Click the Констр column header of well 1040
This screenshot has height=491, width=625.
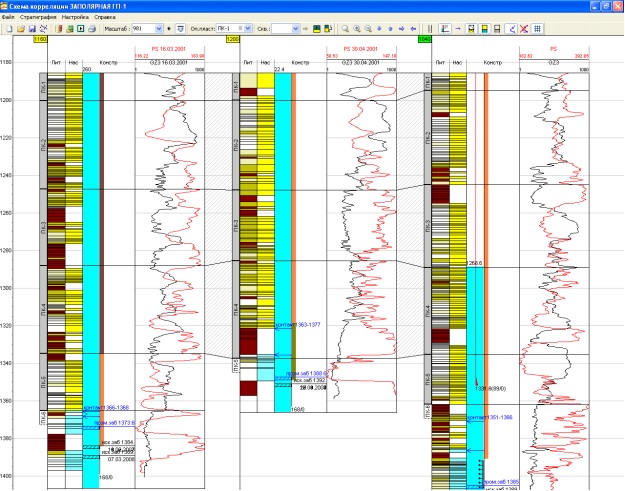click(x=493, y=63)
